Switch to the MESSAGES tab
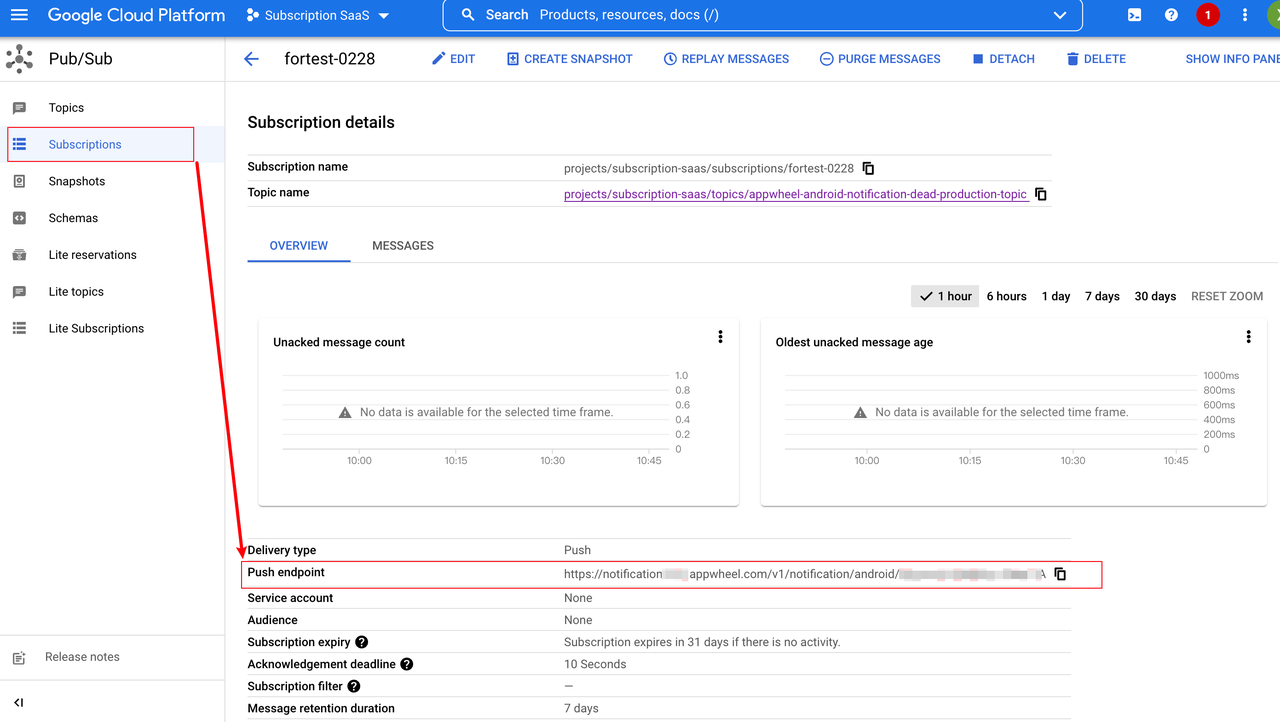The image size is (1280, 722). tap(403, 245)
